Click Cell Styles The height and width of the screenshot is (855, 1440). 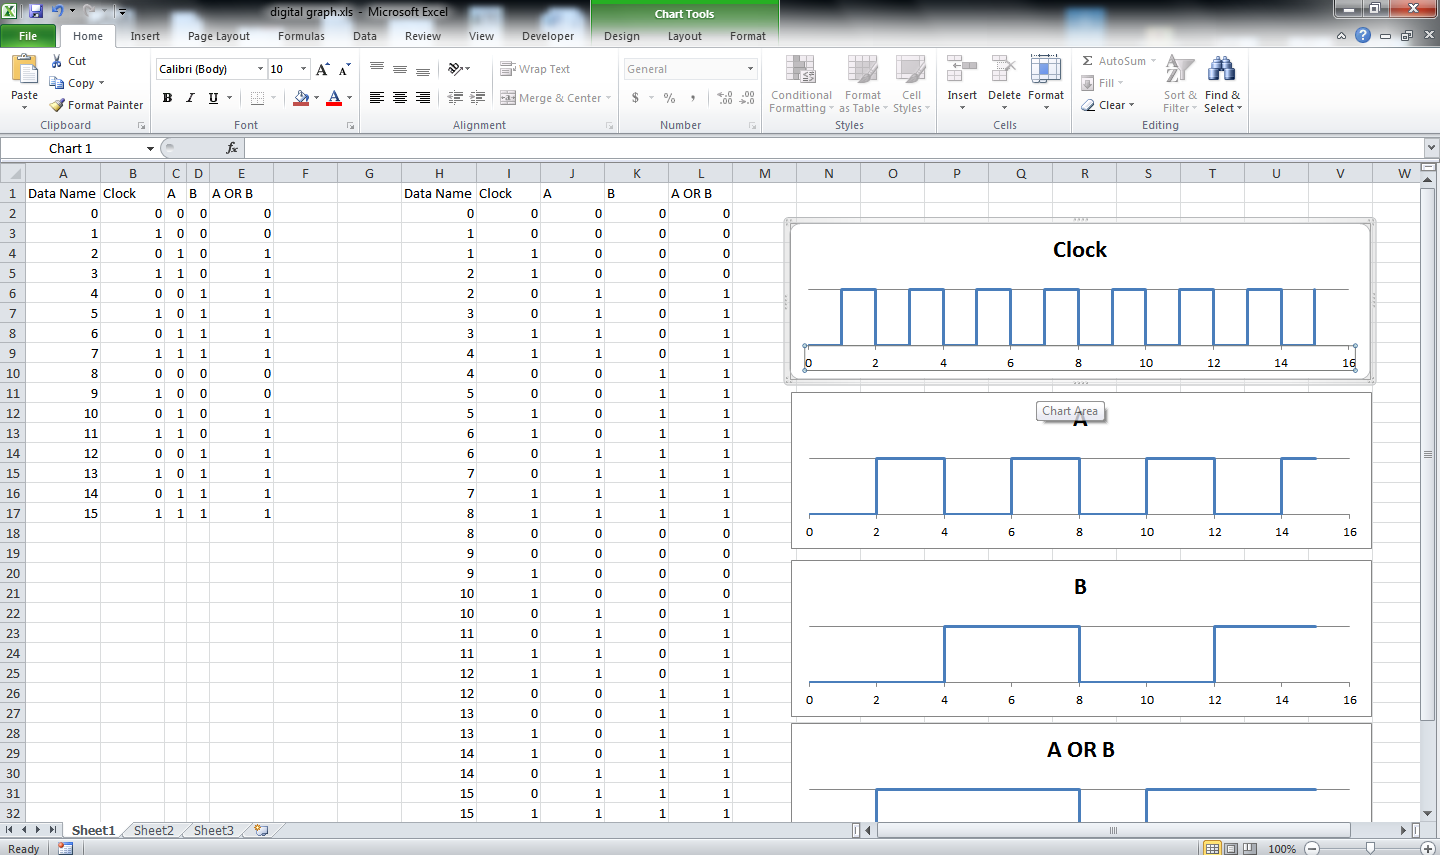pyautogui.click(x=911, y=85)
